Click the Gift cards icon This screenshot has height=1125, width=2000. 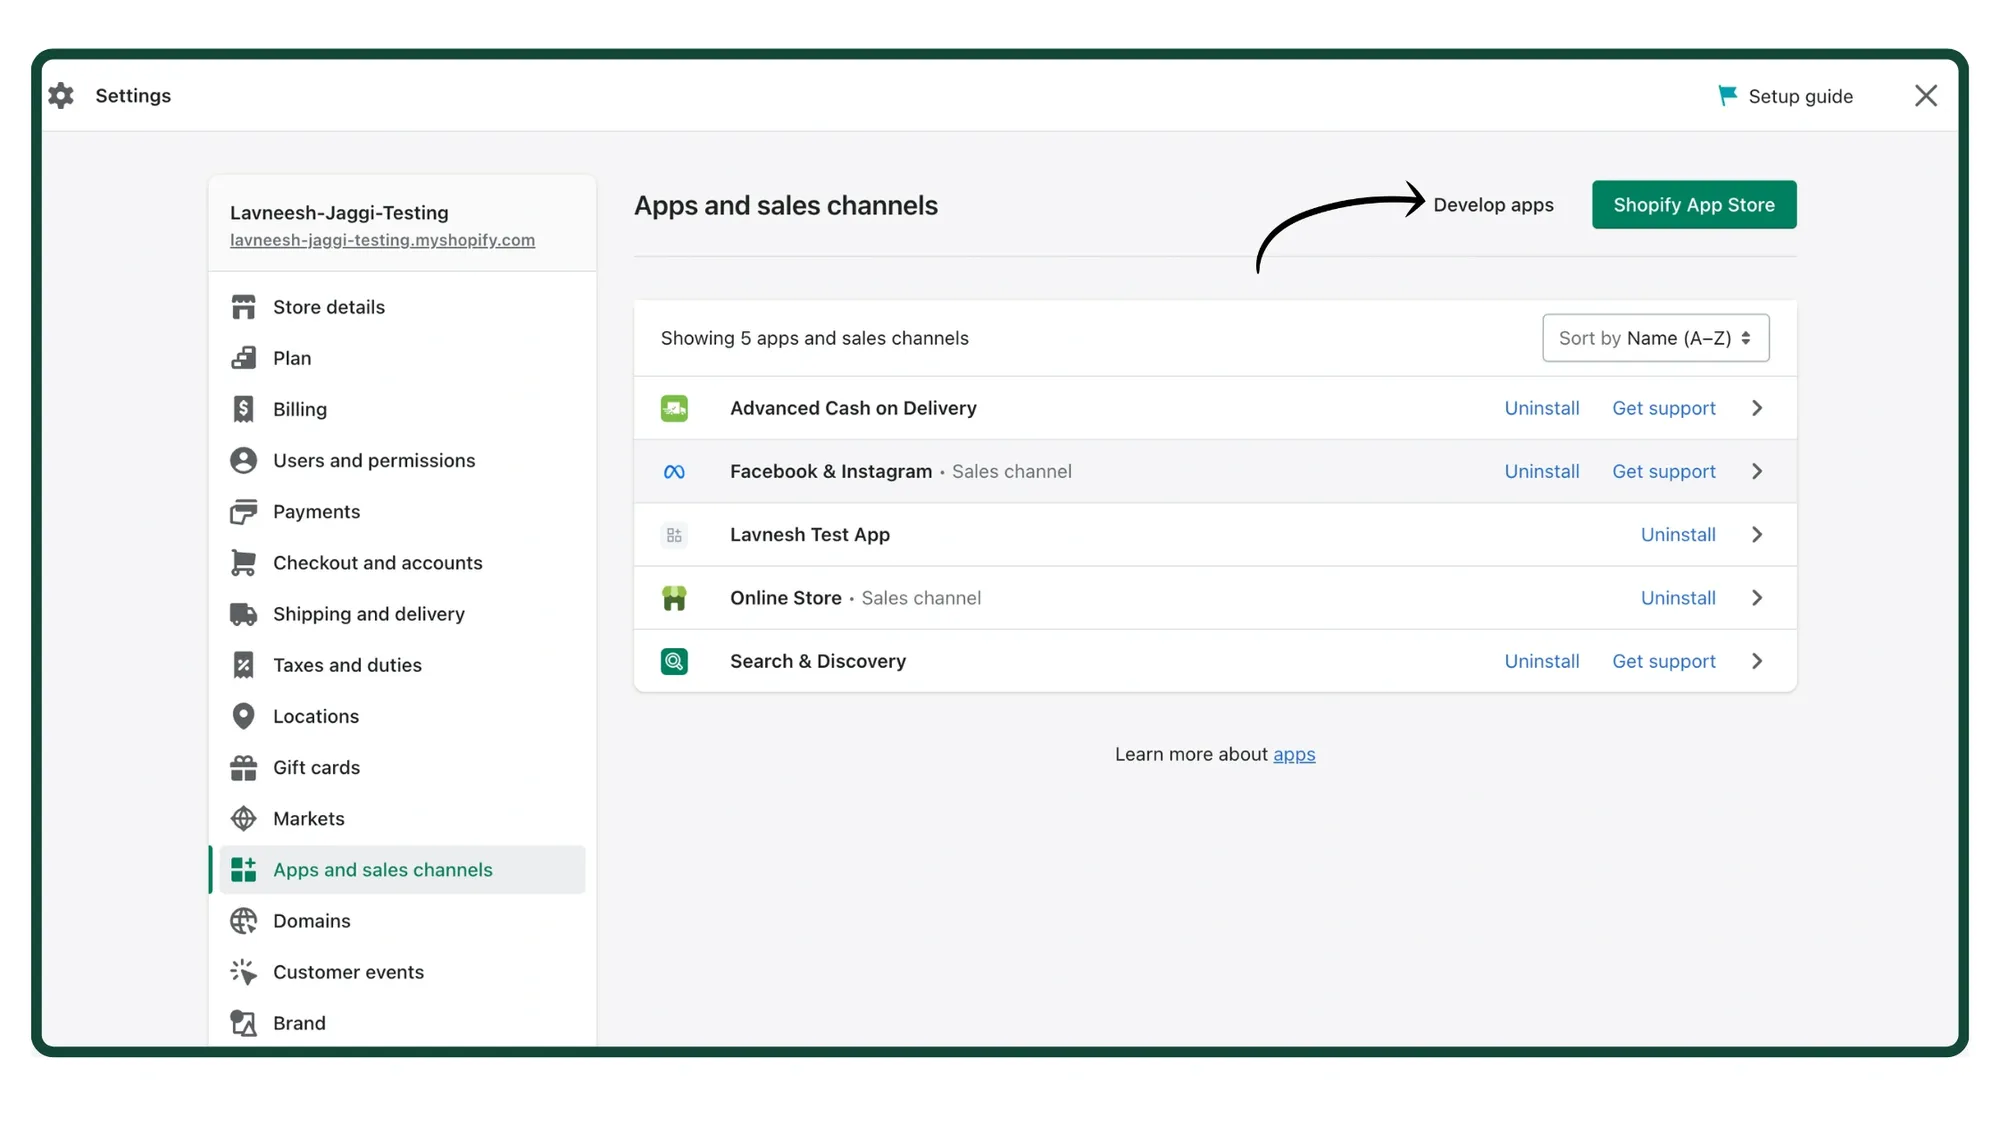coord(243,767)
